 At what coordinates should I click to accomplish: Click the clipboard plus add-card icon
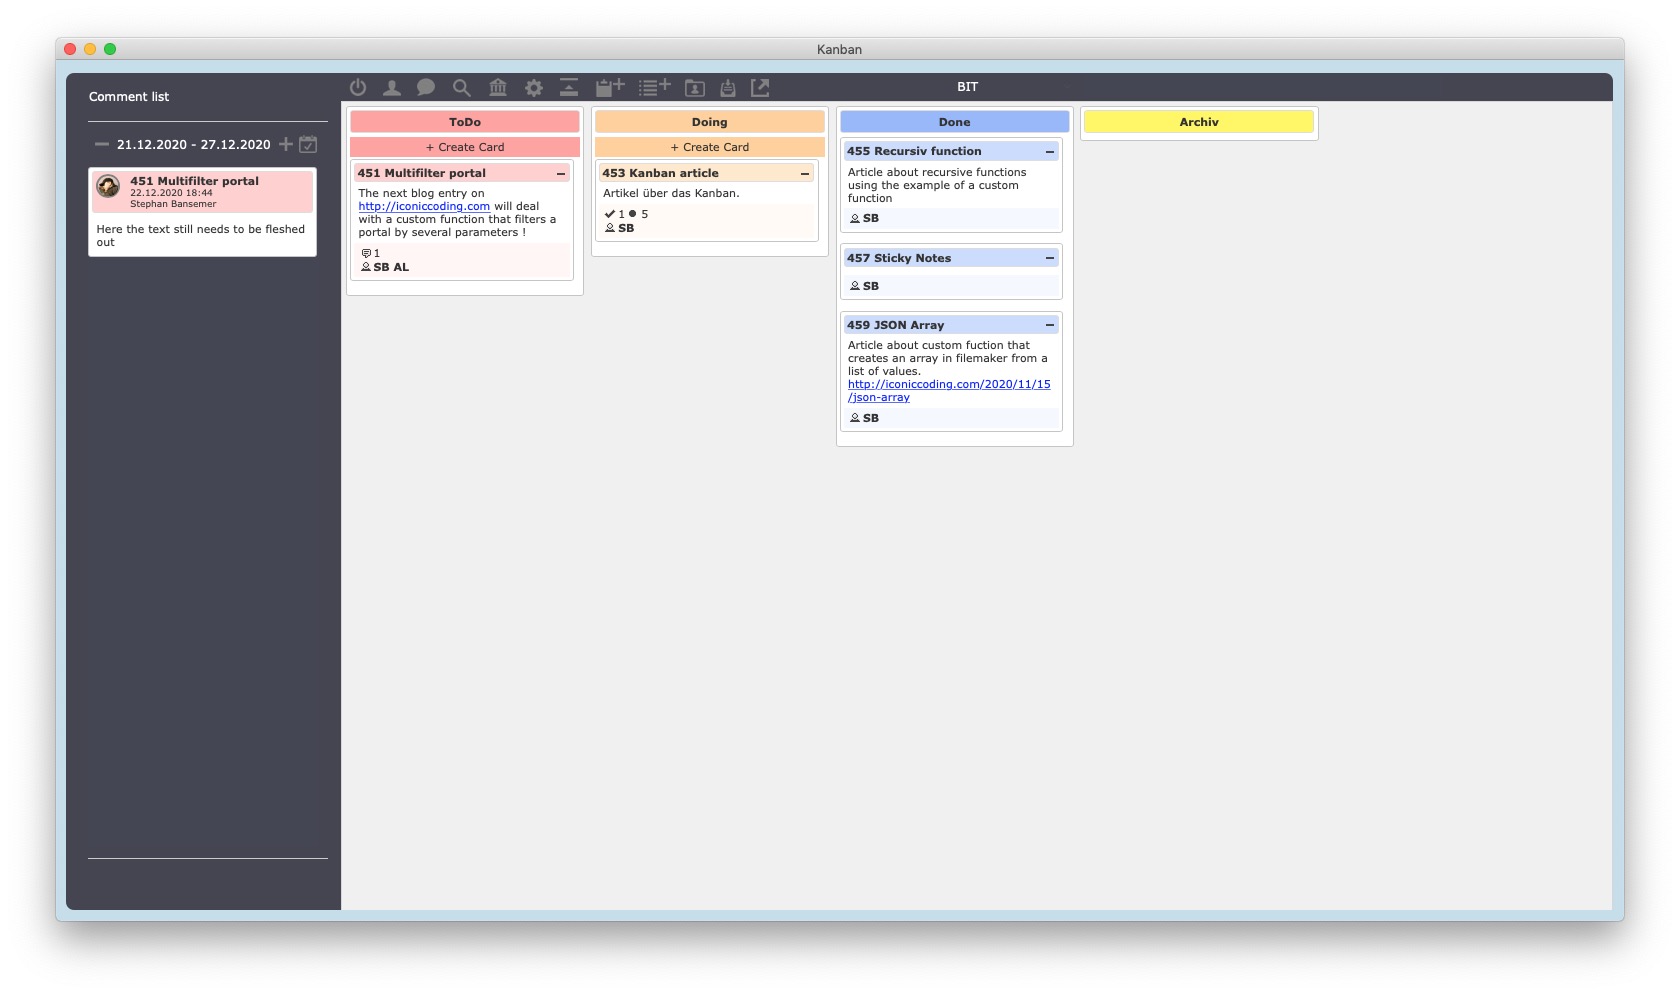click(x=609, y=88)
